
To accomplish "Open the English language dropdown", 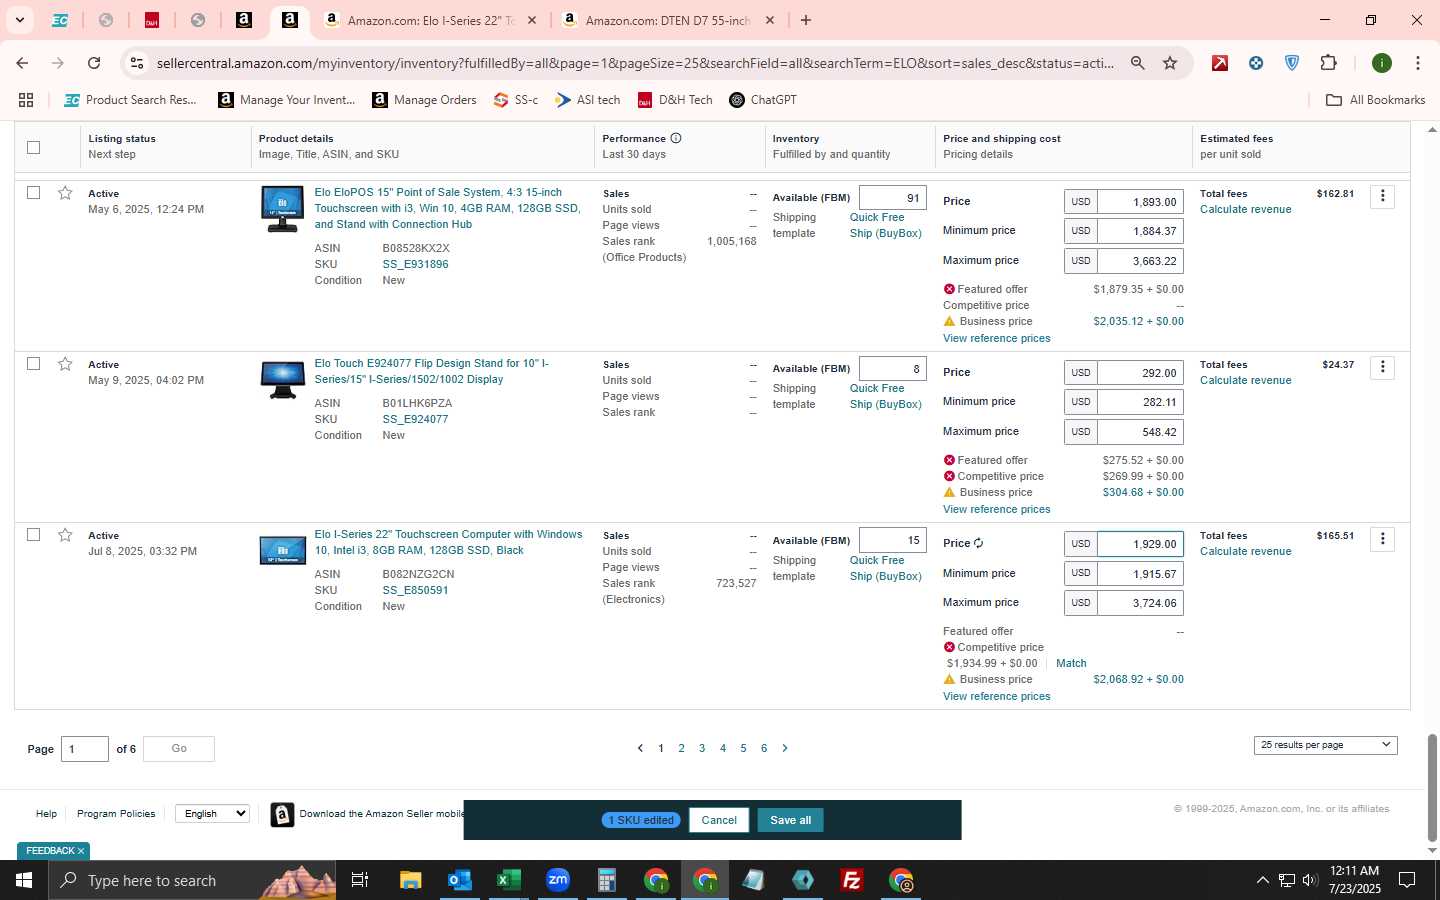I will pos(212,814).
